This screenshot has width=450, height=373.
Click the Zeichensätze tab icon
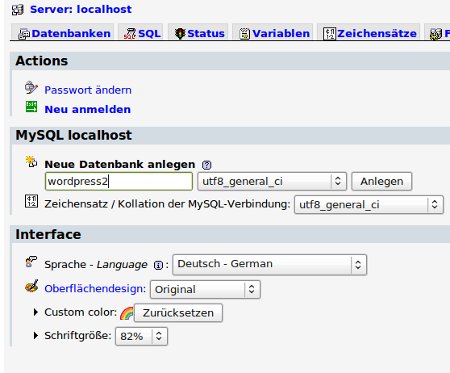(x=329, y=34)
